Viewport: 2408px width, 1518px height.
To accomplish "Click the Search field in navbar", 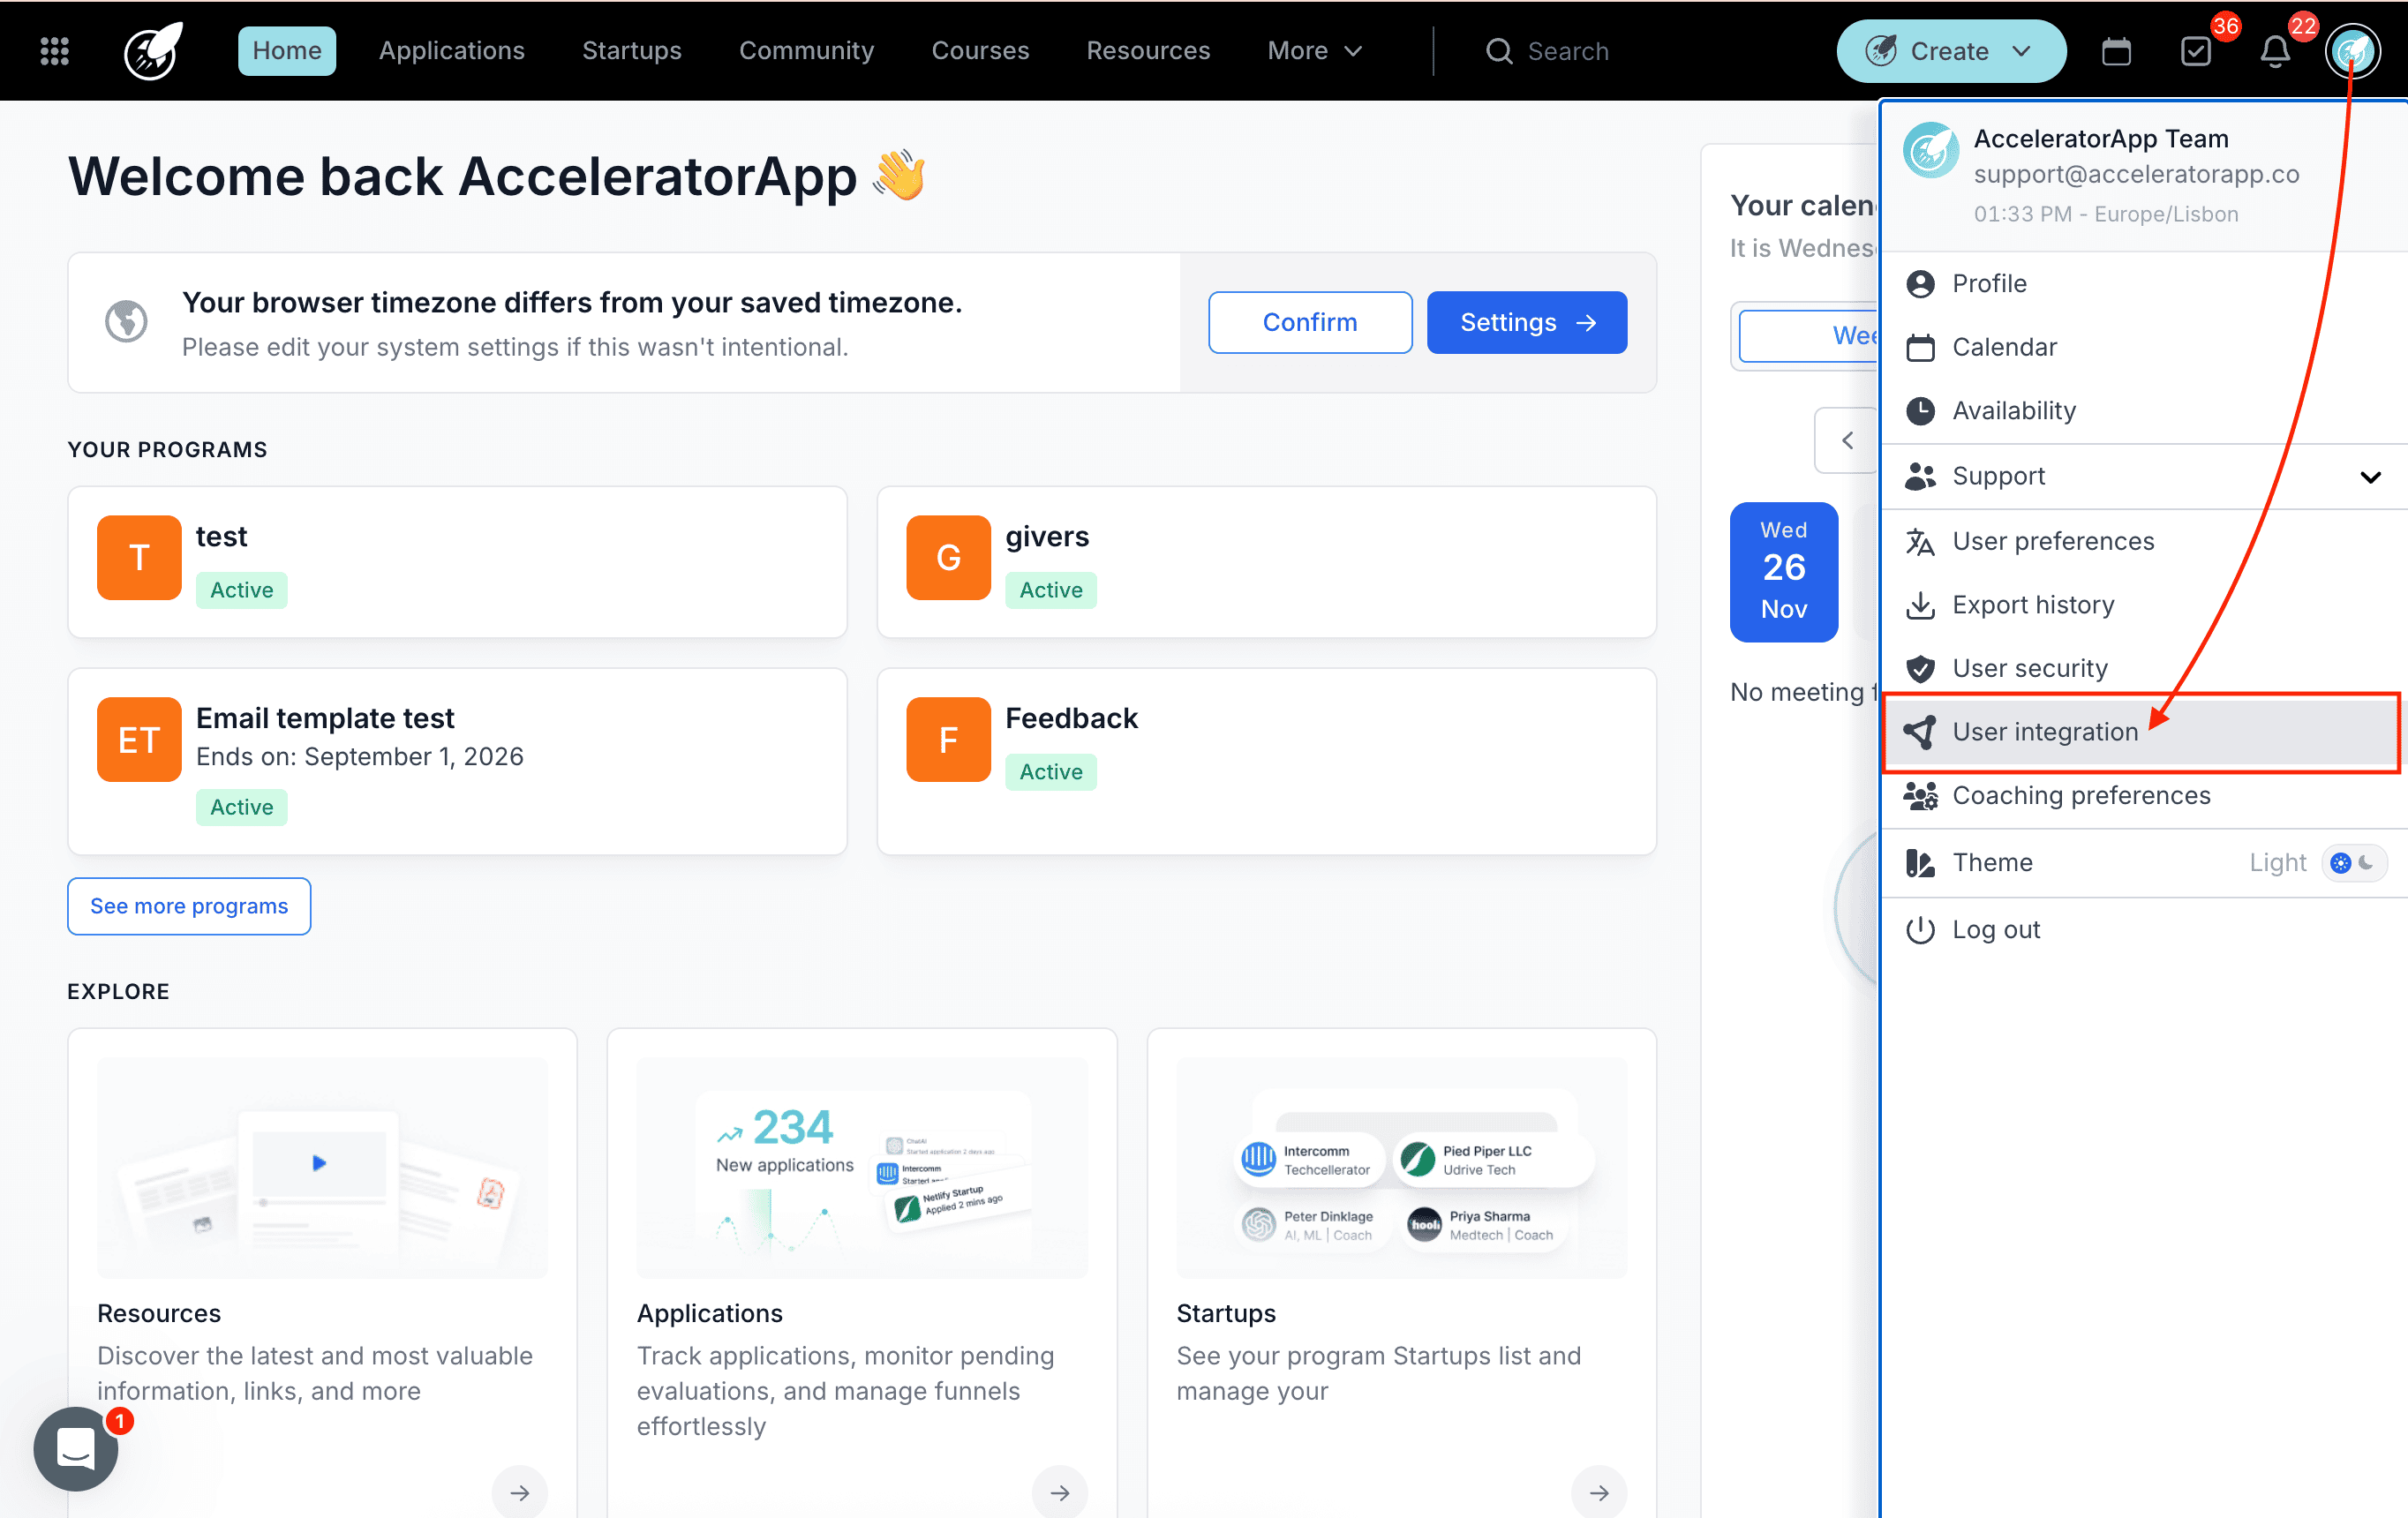I will click(x=1566, y=51).
